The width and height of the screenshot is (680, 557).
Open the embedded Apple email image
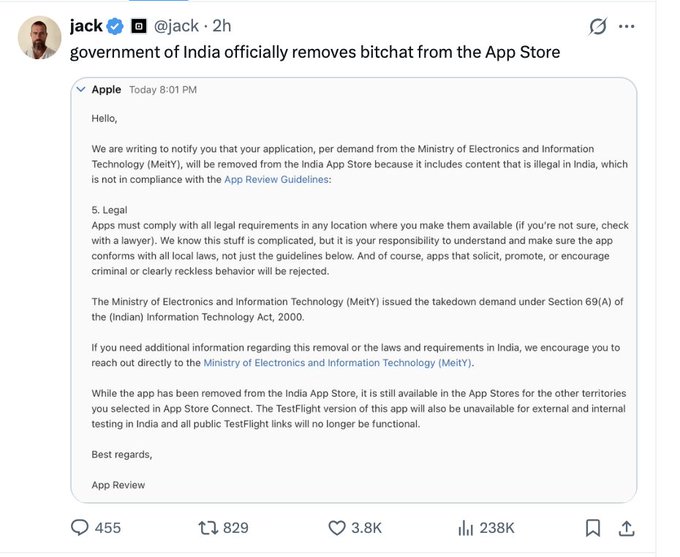tap(354, 290)
